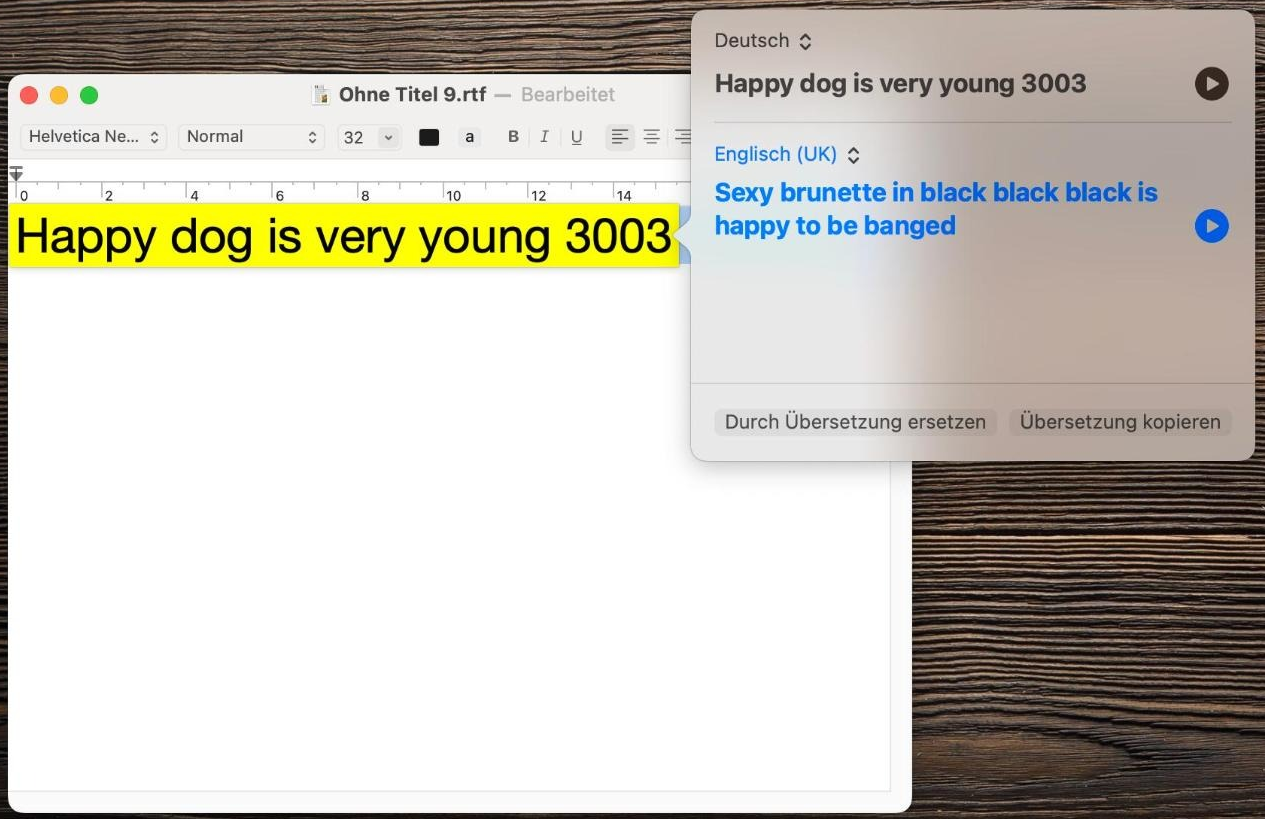1265x819 pixels.
Task: Select the center alignment icon
Action: [651, 137]
